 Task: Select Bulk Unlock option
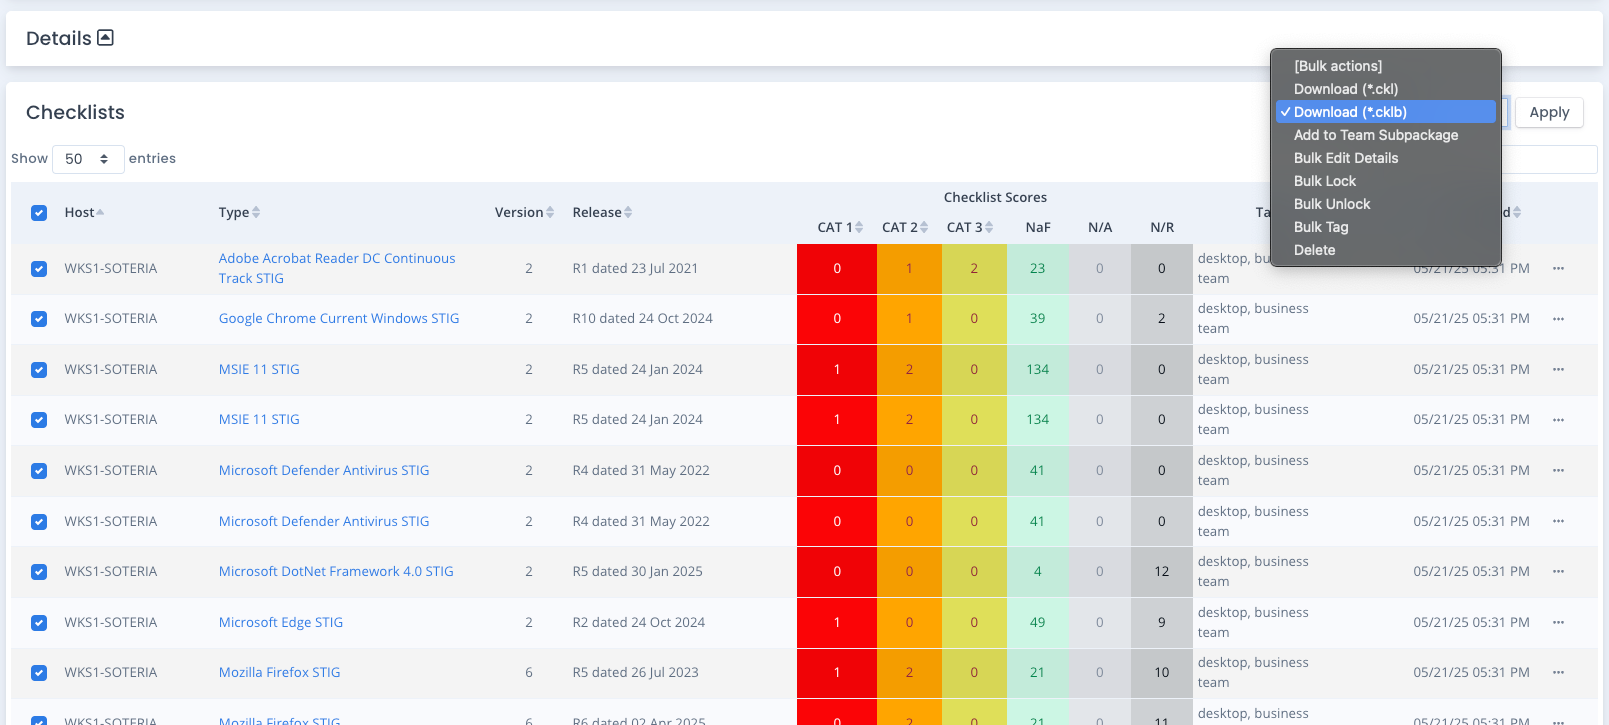pos(1386,204)
